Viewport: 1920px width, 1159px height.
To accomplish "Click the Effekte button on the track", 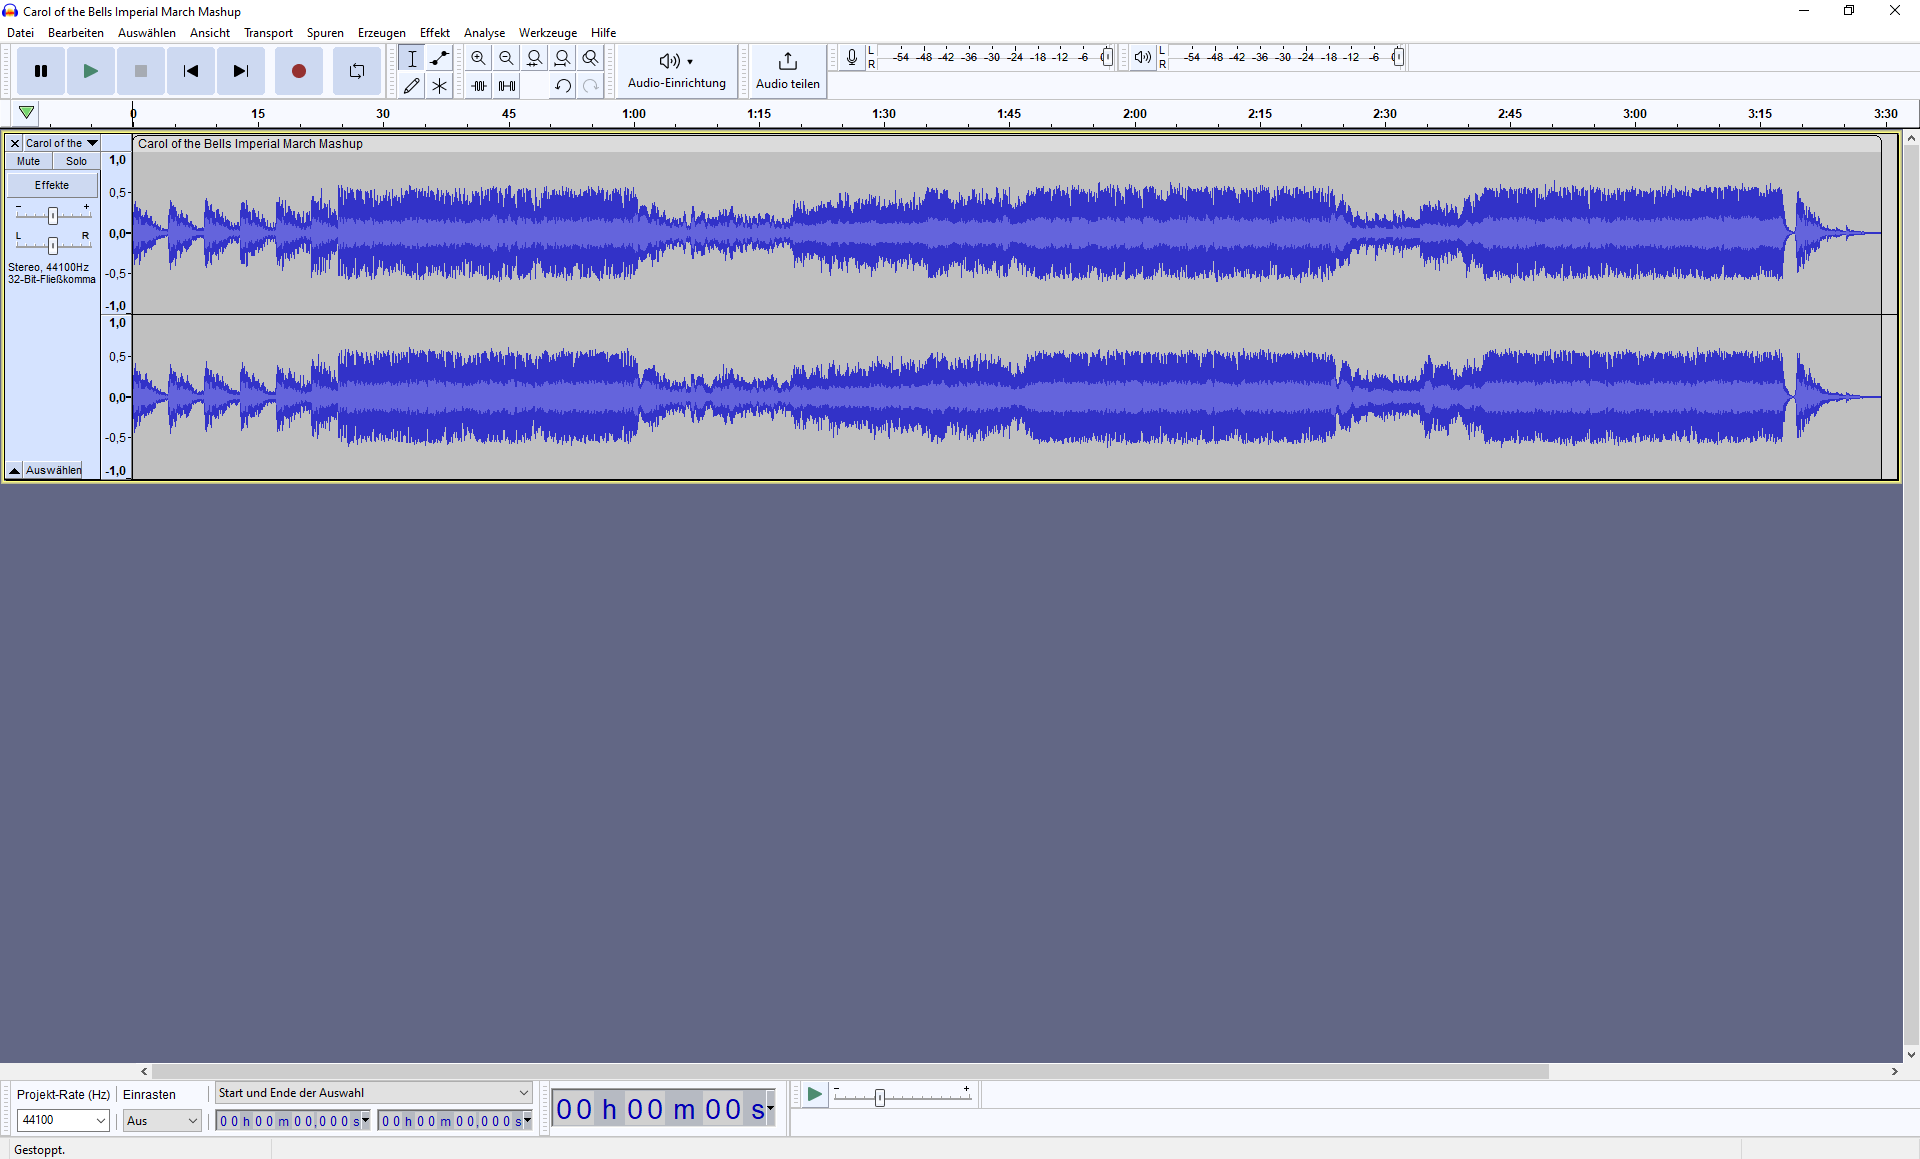I will pyautogui.click(x=52, y=185).
